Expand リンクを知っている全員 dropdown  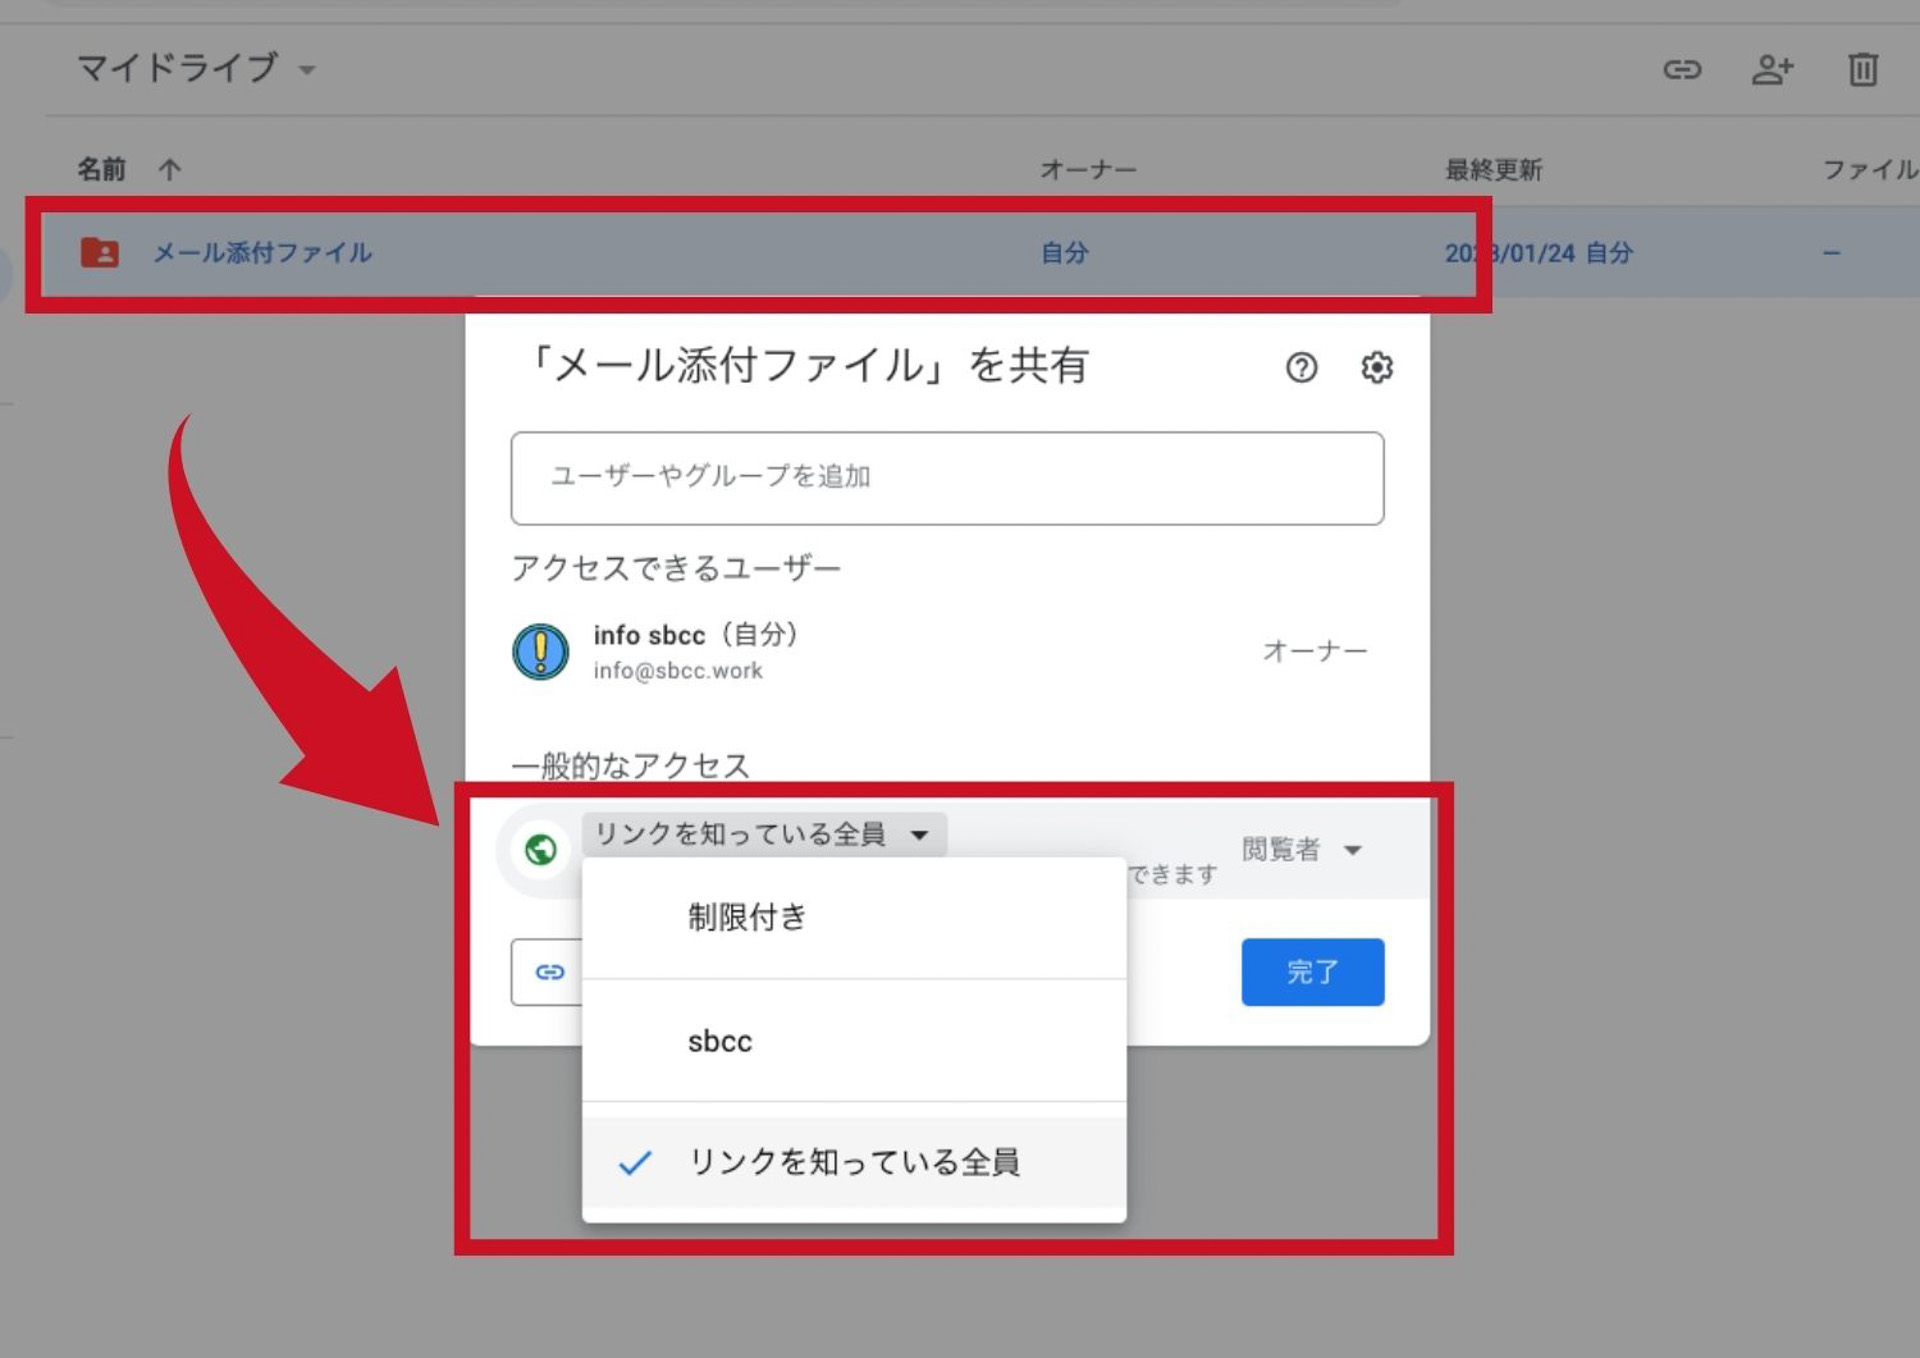pyautogui.click(x=764, y=834)
